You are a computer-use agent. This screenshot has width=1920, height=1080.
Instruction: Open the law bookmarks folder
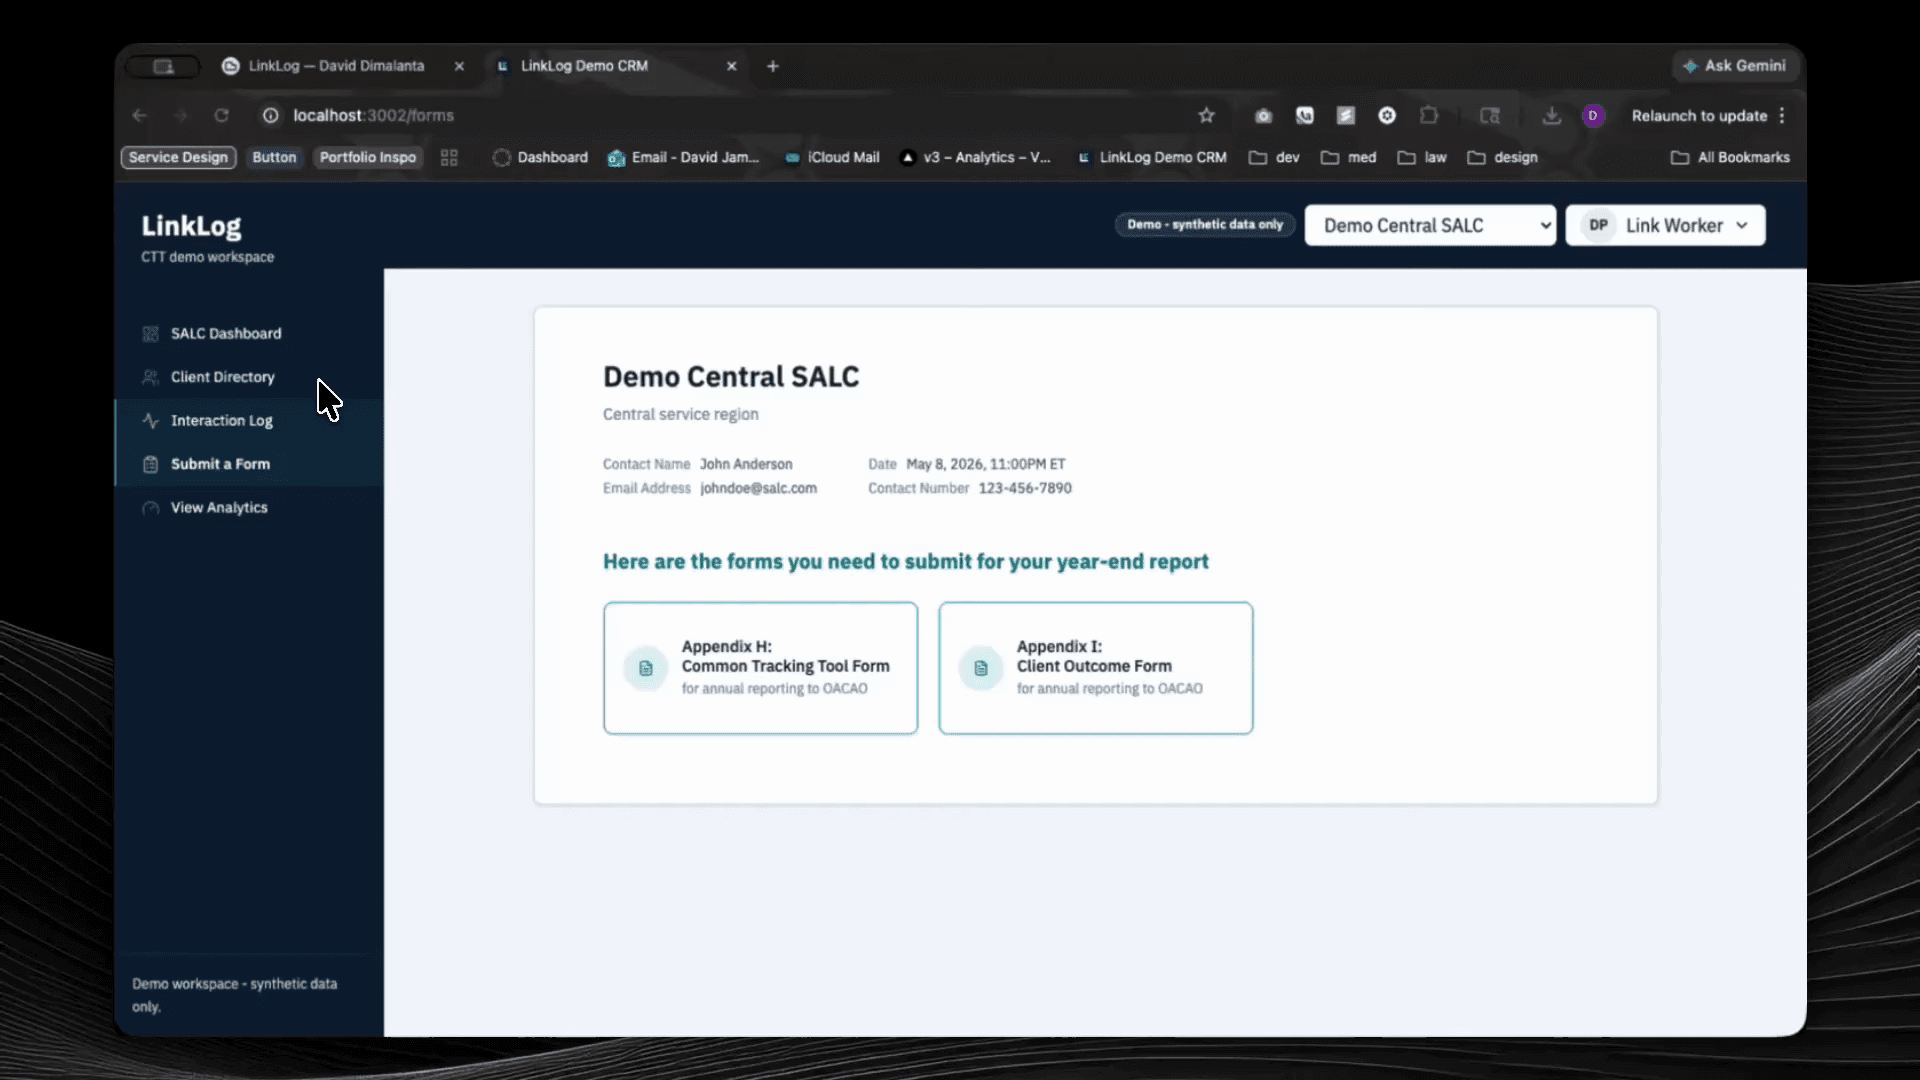tap(1421, 158)
